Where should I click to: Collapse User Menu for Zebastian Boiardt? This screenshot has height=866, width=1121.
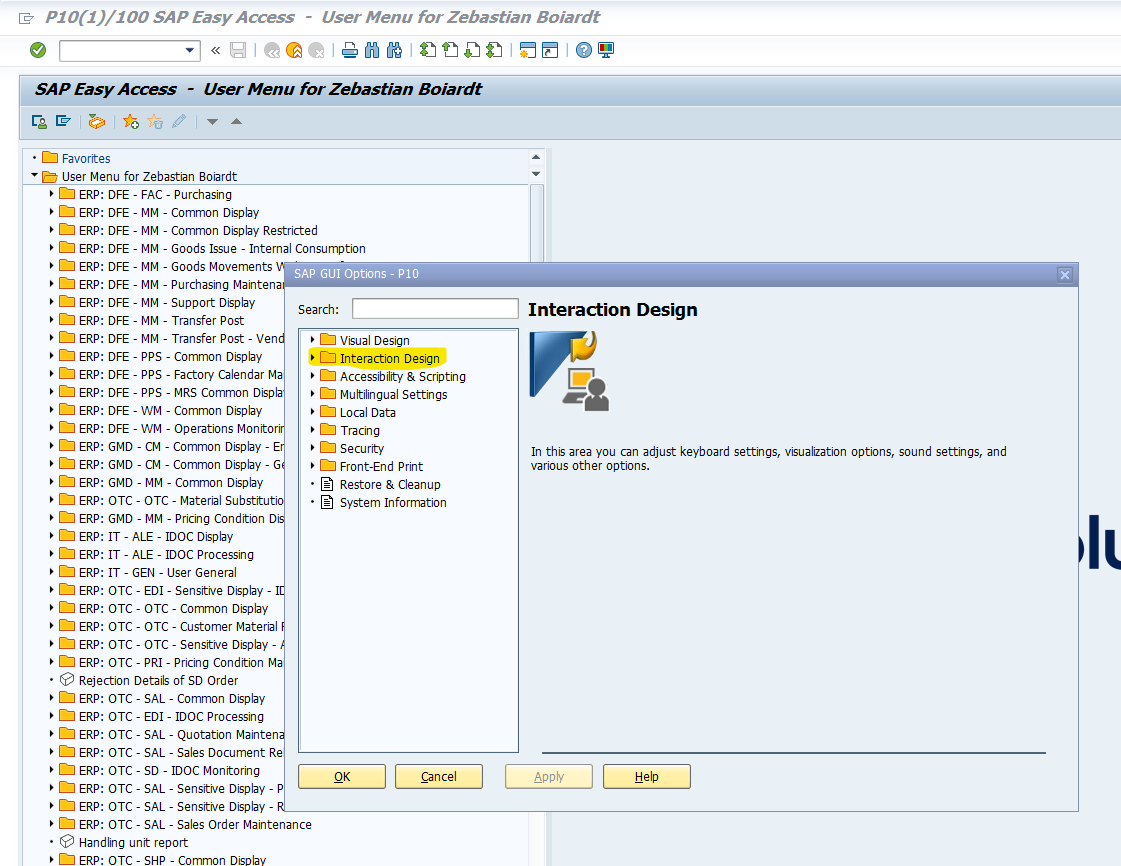point(34,175)
